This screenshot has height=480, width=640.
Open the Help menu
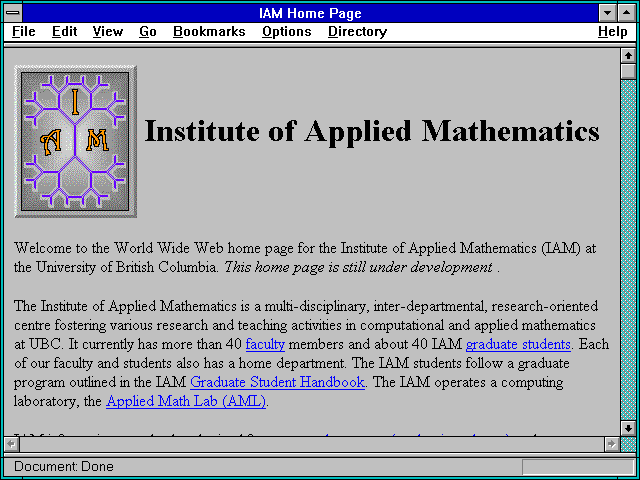[x=612, y=32]
